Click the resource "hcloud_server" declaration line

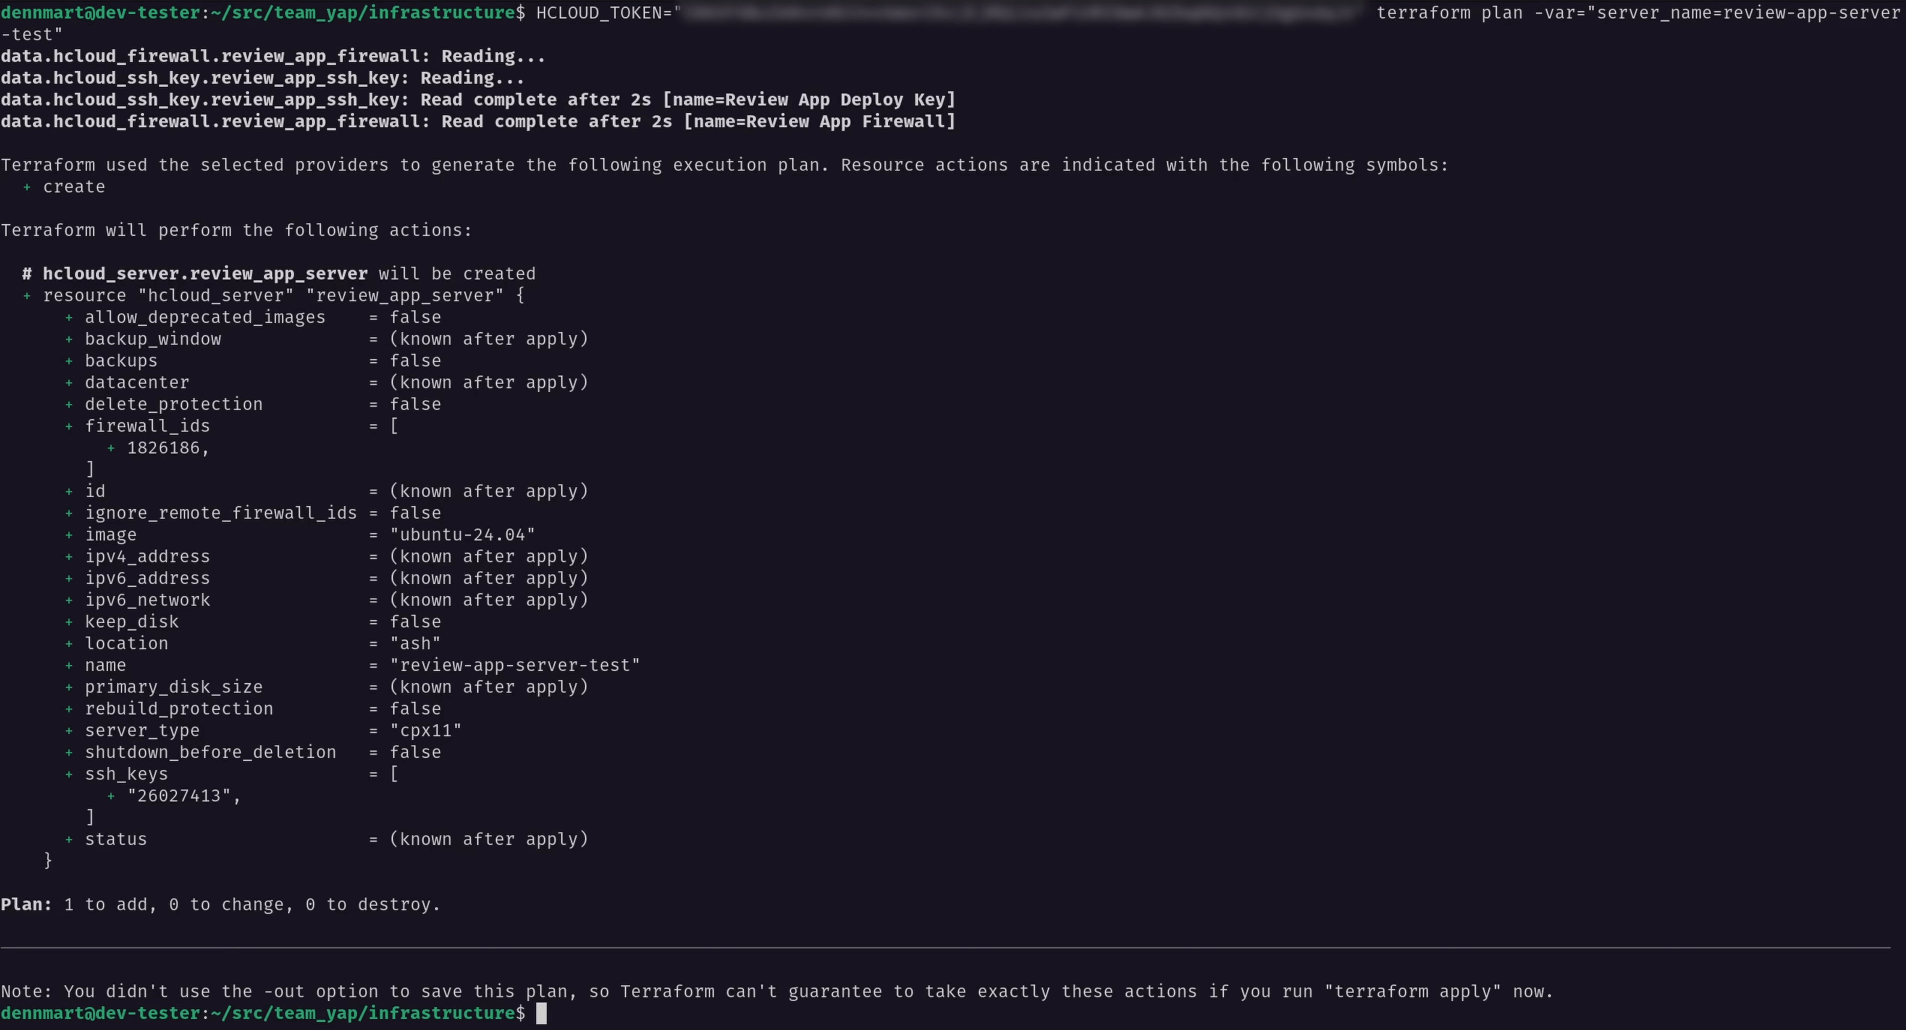pyautogui.click(x=273, y=296)
